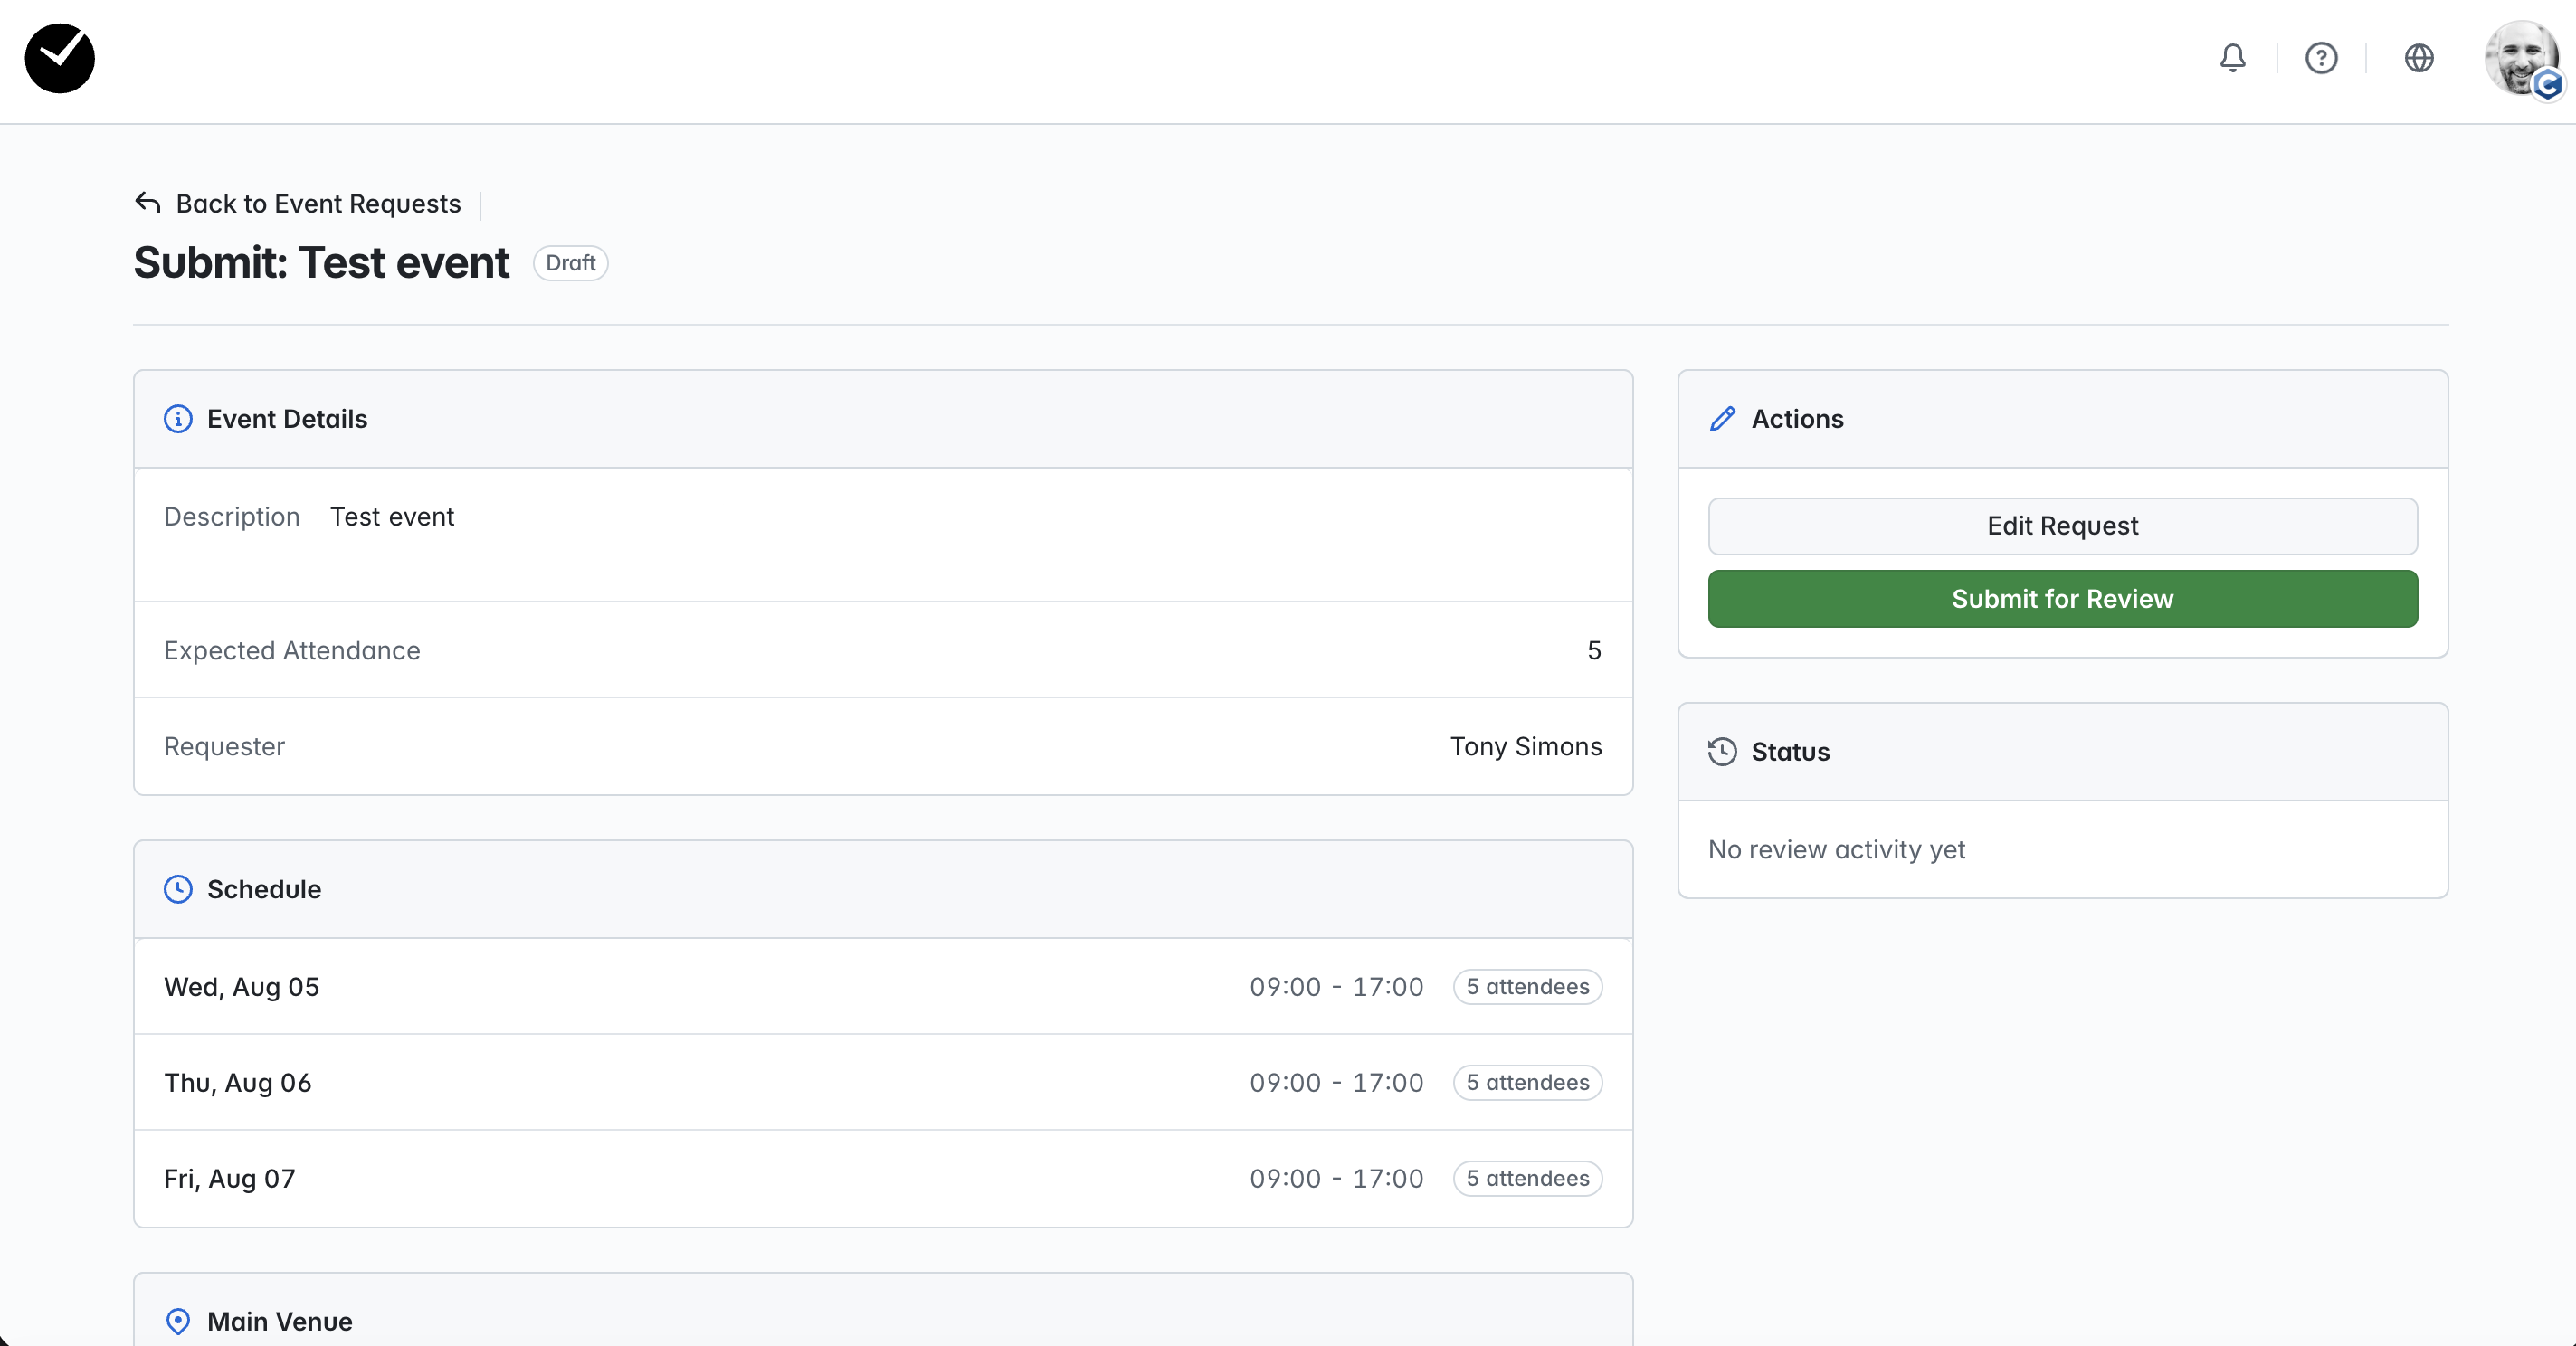Click the Edit Request button
This screenshot has height=1346, width=2576.
click(x=2062, y=526)
